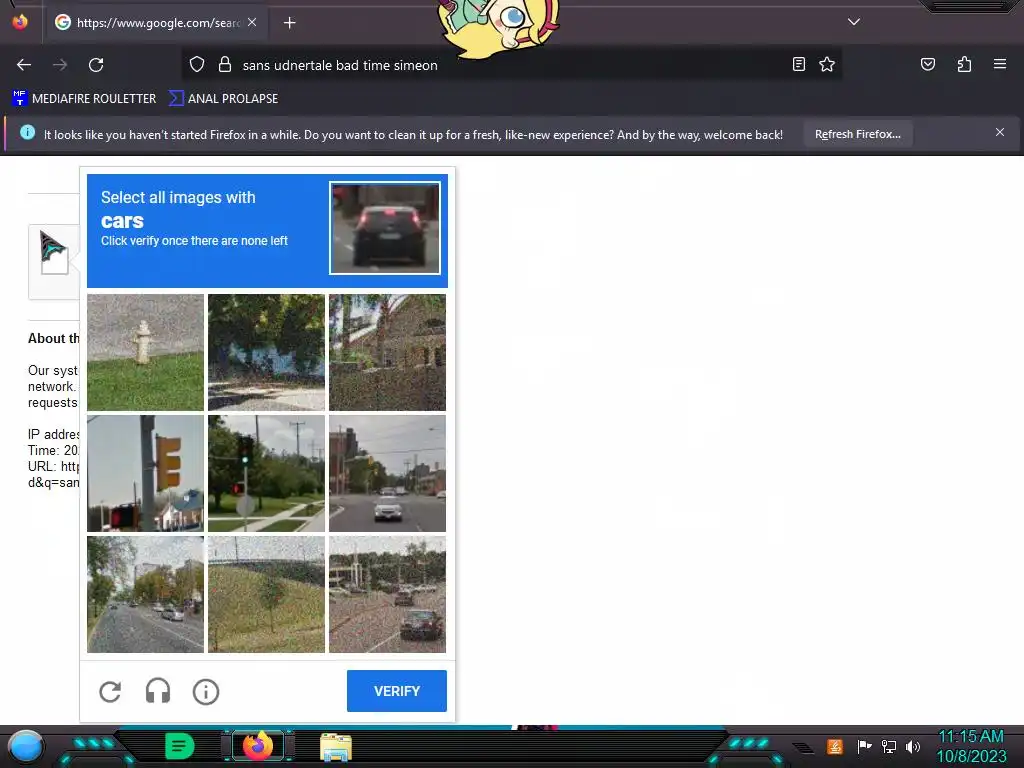Select the fire hydrant captcha tile
The image size is (1024, 768).
coord(146,352)
